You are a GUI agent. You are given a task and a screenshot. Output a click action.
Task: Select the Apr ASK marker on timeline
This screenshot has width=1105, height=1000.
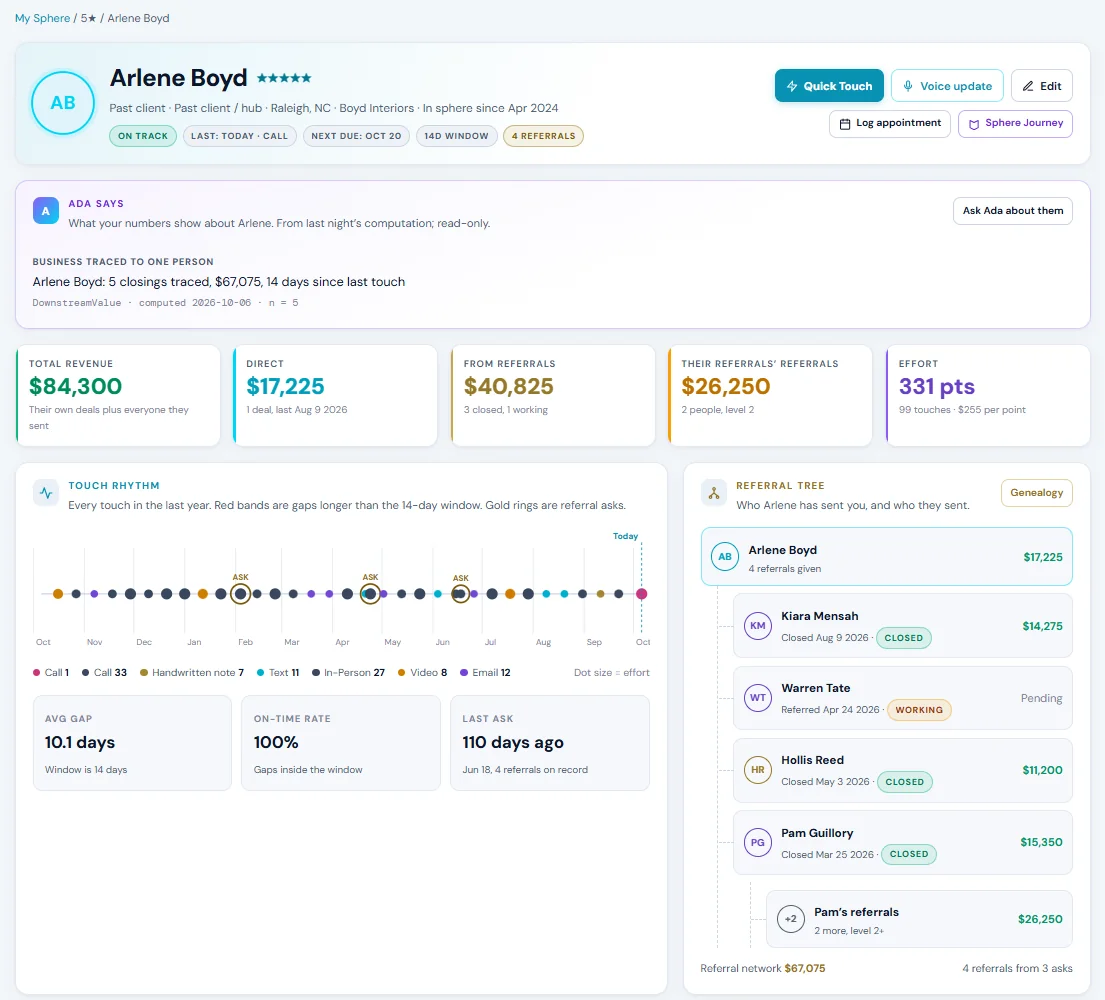click(370, 594)
